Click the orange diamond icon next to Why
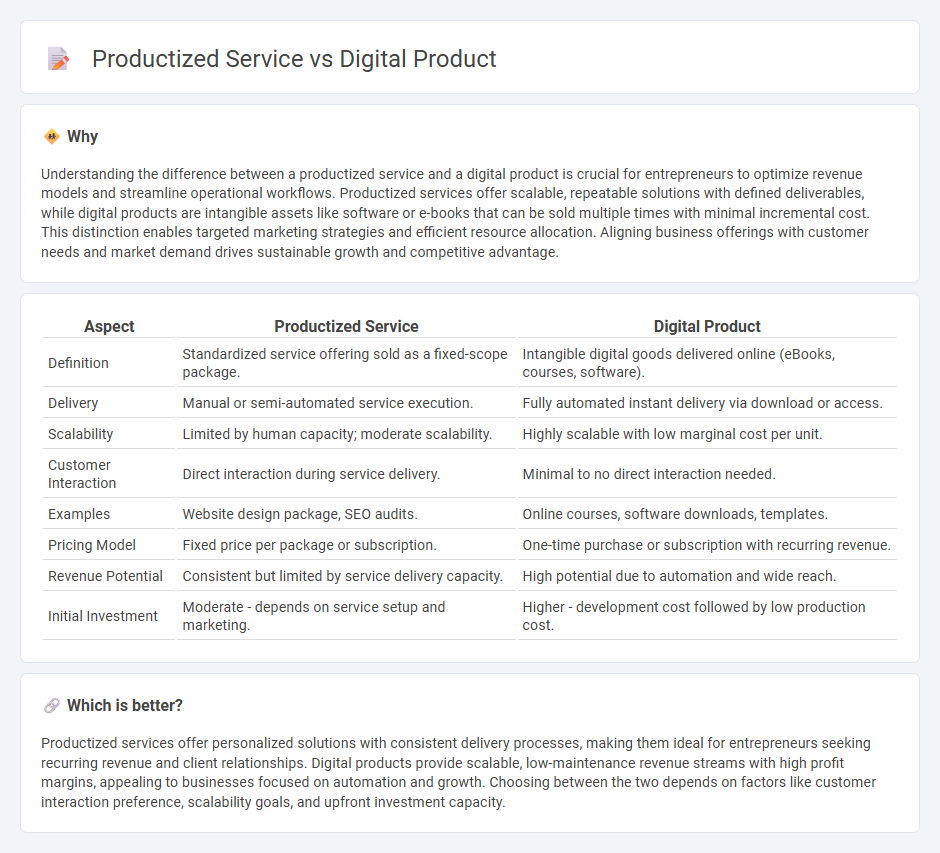 (x=52, y=137)
